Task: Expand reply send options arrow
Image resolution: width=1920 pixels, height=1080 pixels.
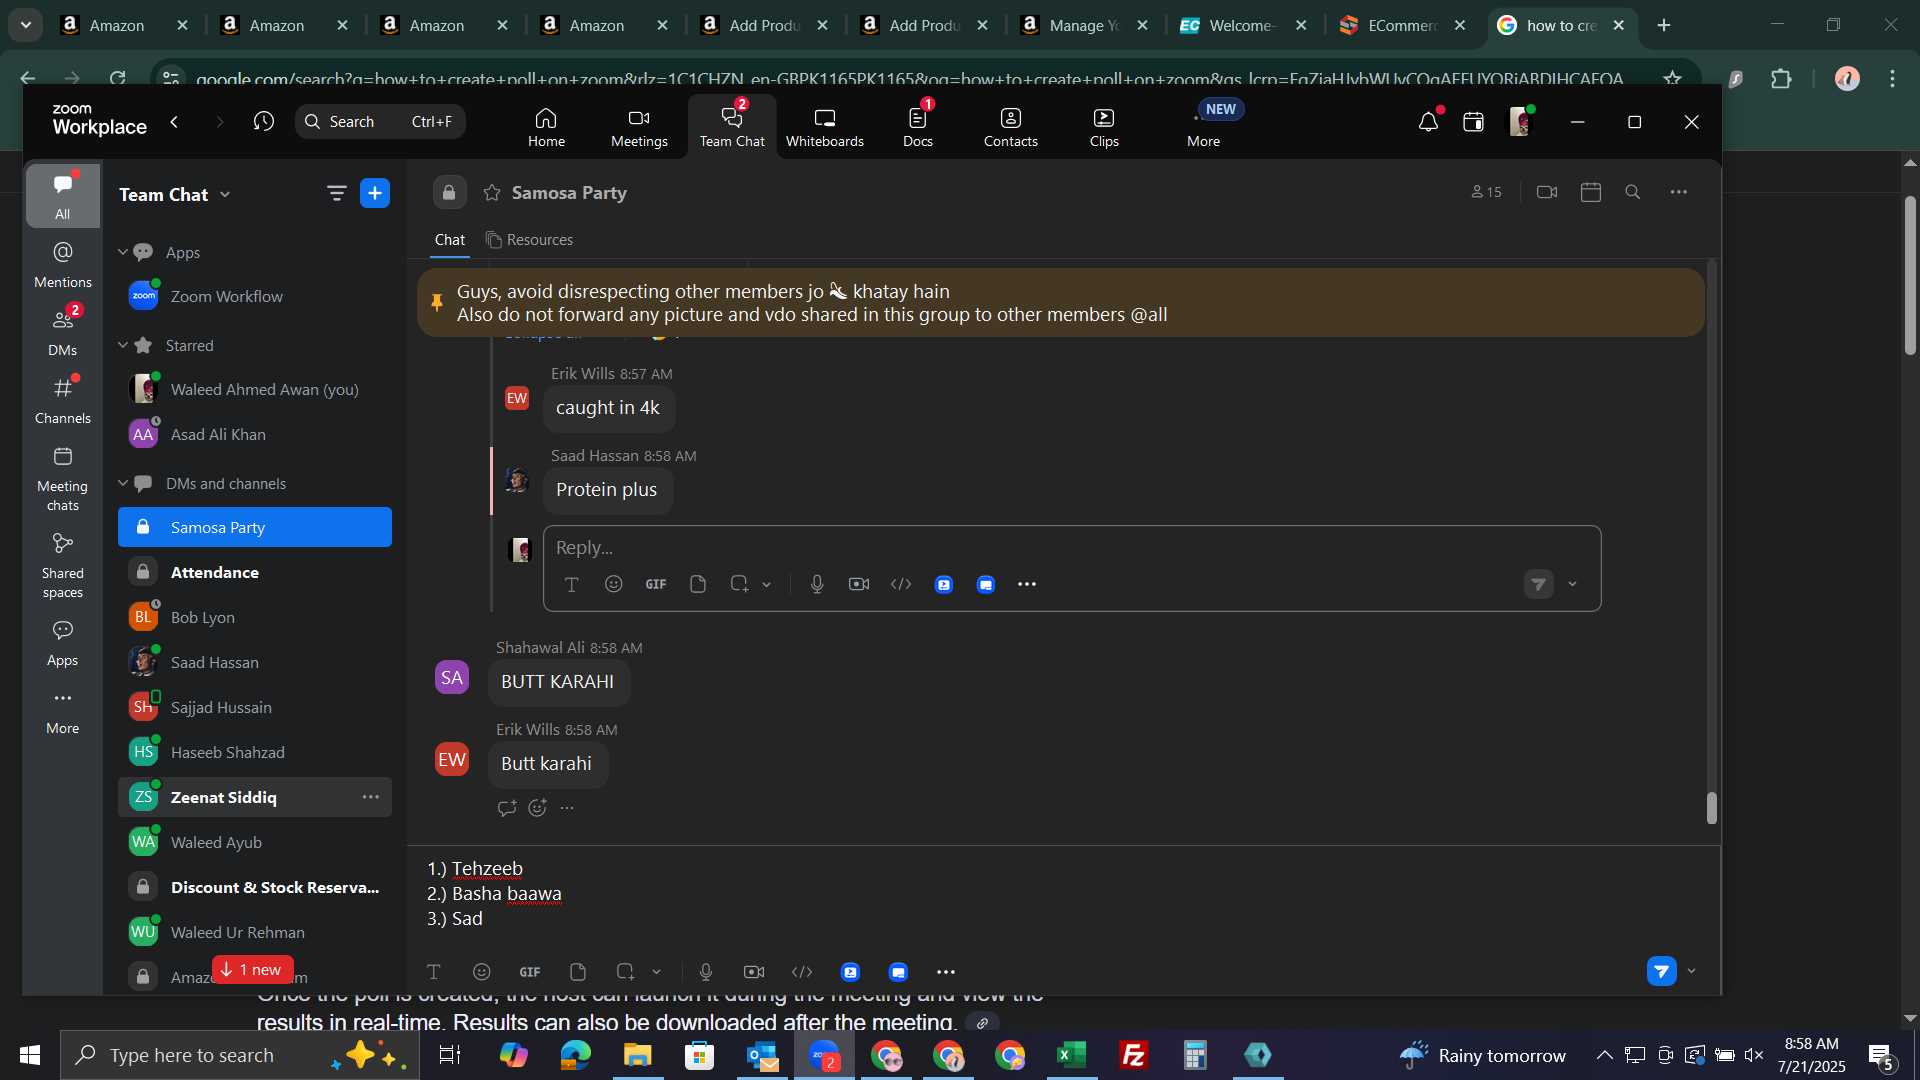Action: pyautogui.click(x=1572, y=585)
